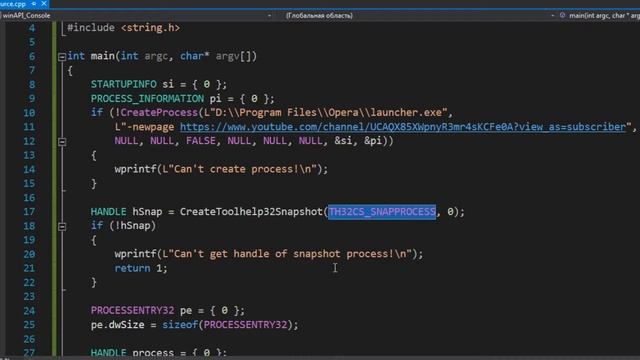Click the <string.h> include

pyautogui.click(x=150, y=28)
